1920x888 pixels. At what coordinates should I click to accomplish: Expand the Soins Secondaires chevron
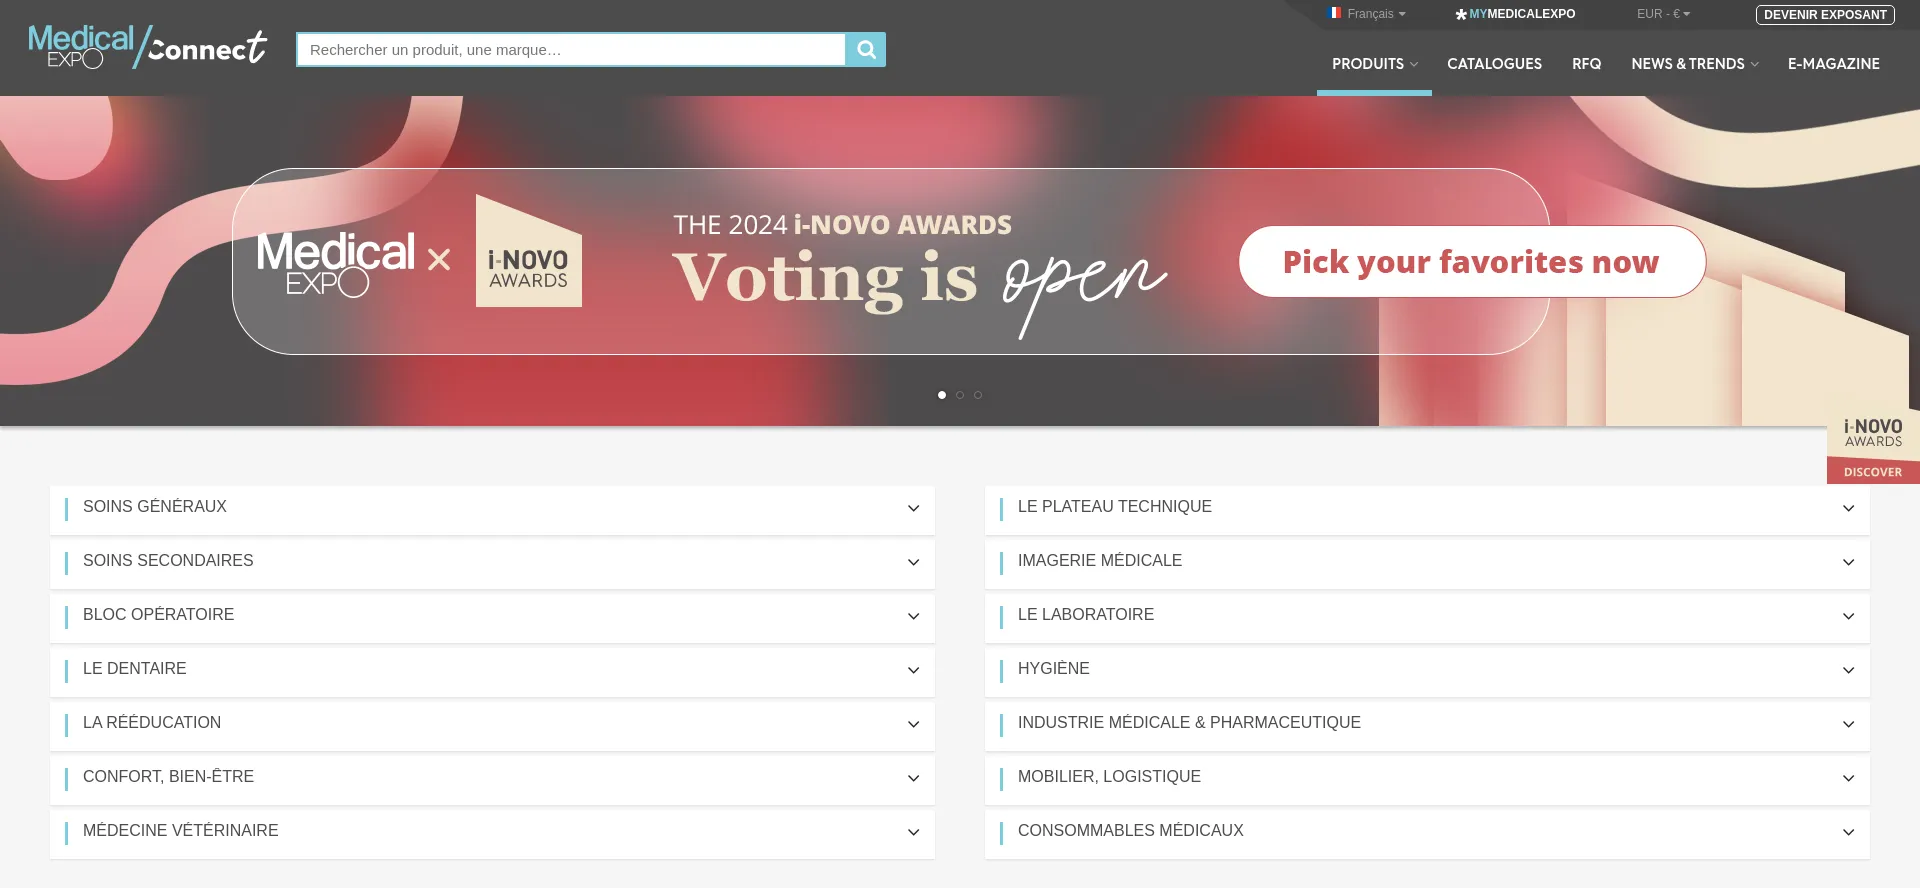coord(913,562)
